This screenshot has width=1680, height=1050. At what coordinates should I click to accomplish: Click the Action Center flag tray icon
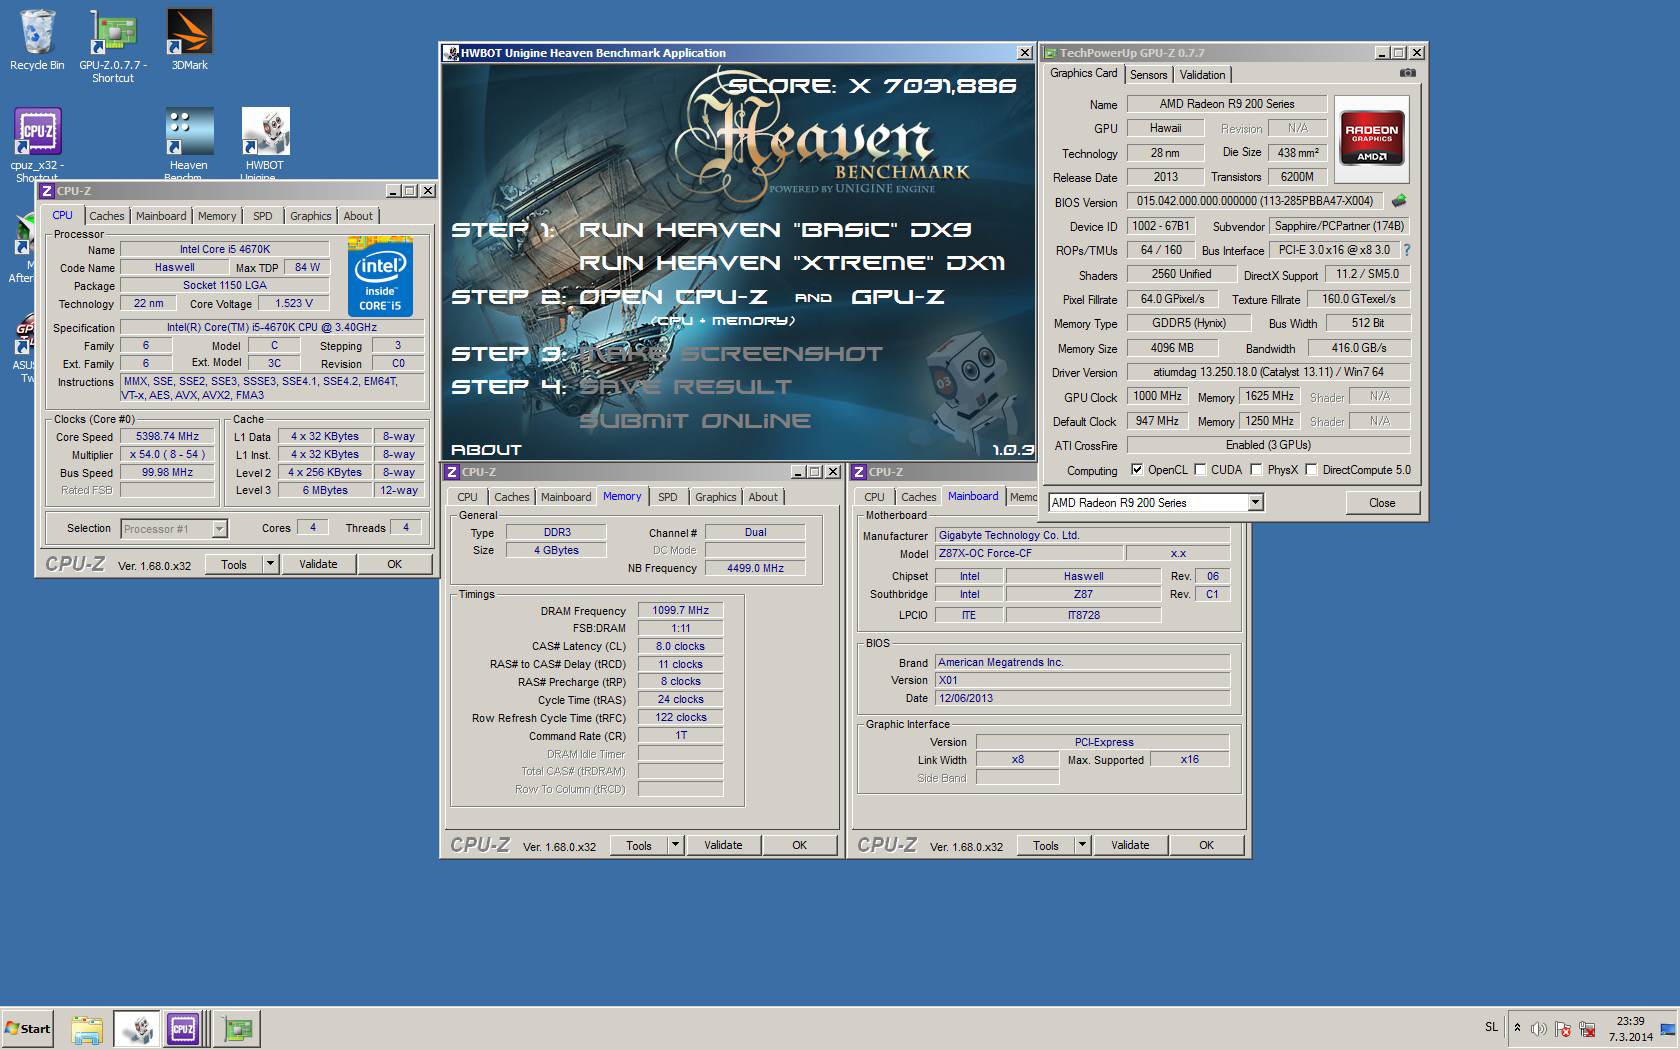1561,1028
